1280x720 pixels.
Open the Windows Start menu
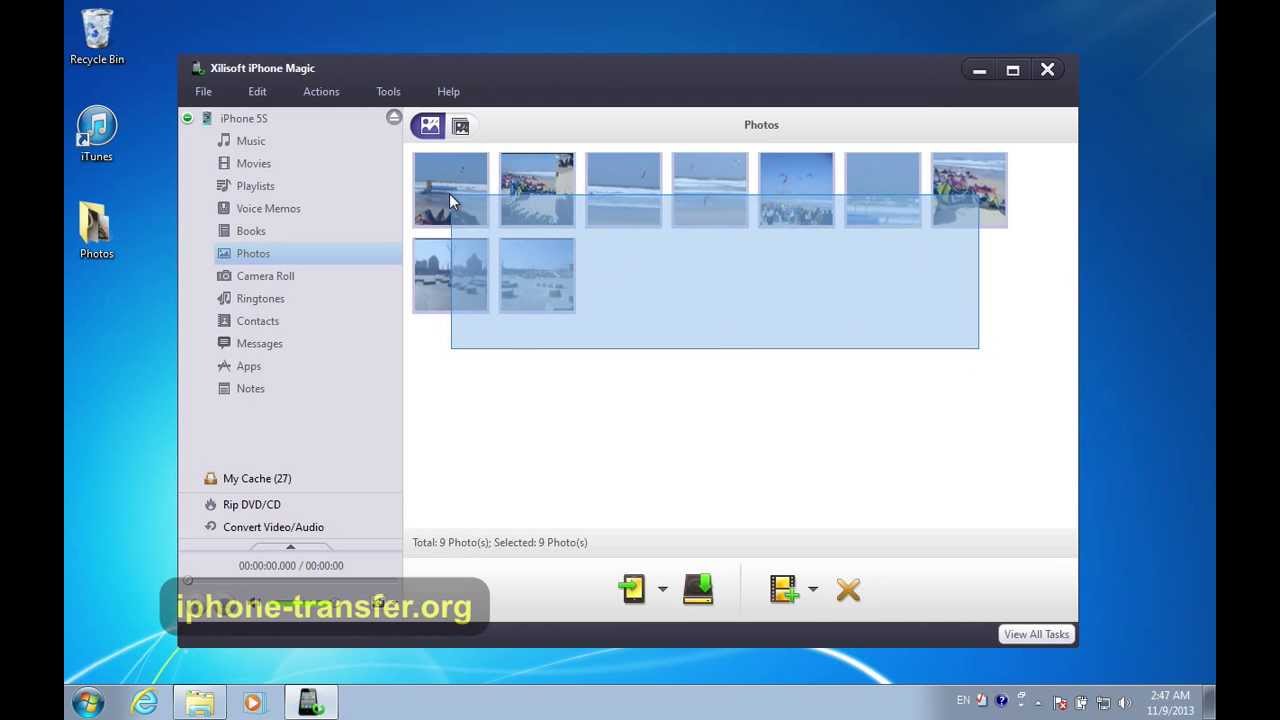click(x=88, y=702)
